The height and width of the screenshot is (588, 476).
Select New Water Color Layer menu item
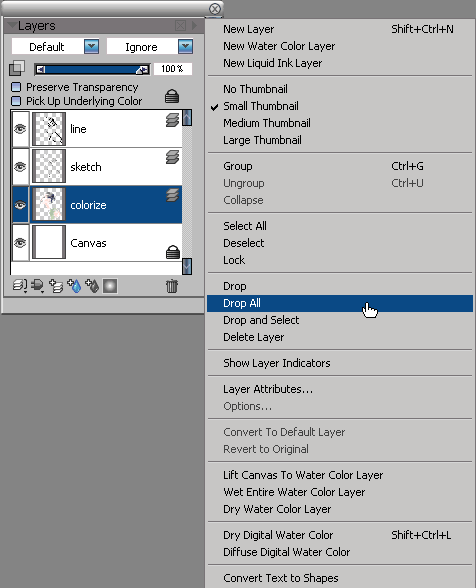tap(279, 46)
